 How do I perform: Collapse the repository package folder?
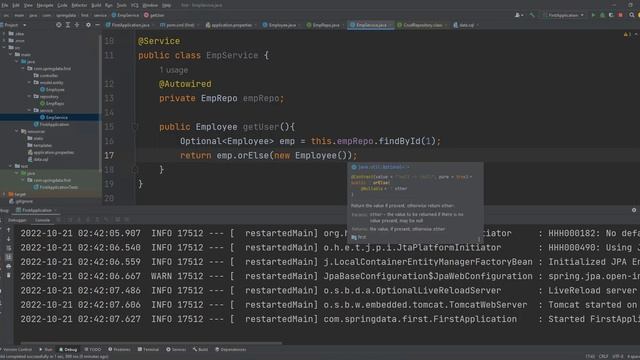[29, 96]
